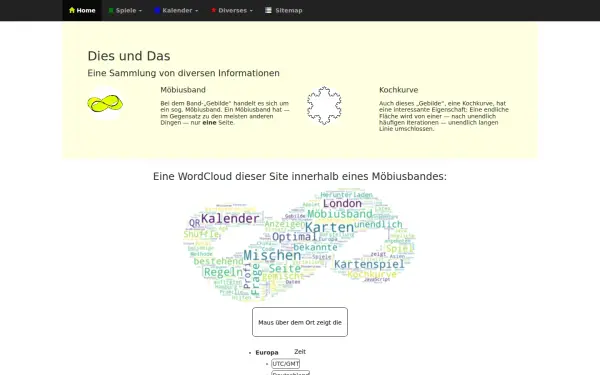Viewport: 600px width, 375px height.
Task: Click the word Kalender in the cloud
Action: click(x=230, y=218)
